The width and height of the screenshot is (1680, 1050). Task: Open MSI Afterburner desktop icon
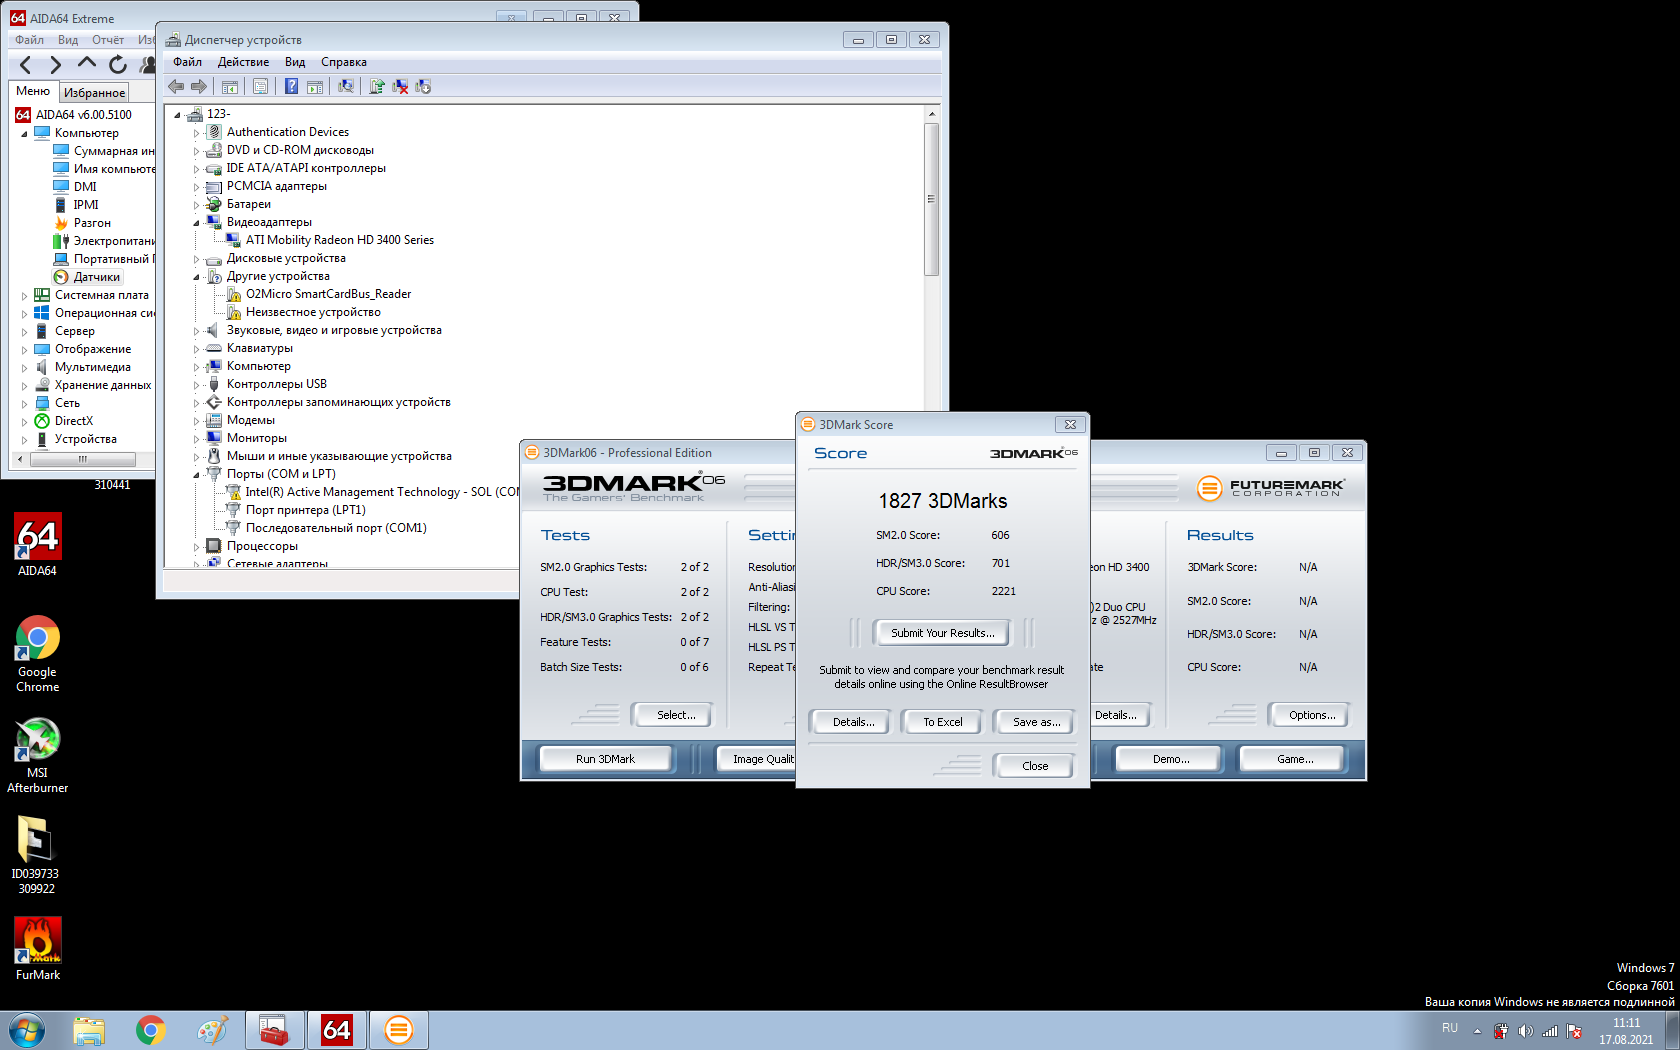click(37, 756)
